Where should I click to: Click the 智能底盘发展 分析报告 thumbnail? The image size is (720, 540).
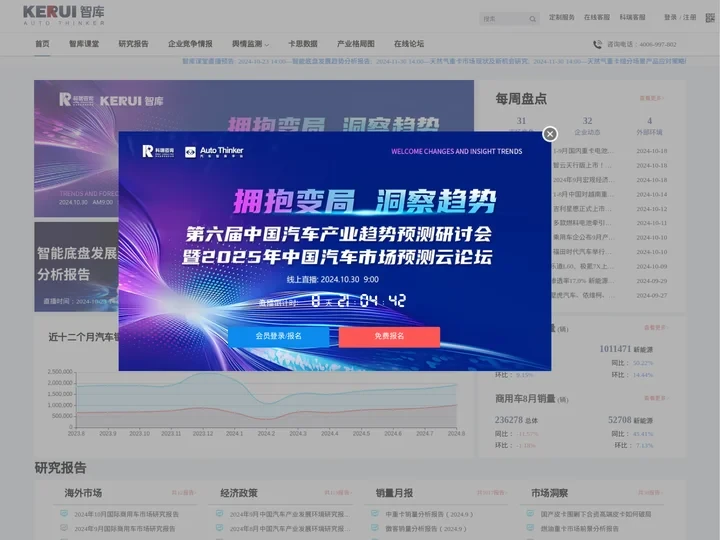[x=76, y=267]
